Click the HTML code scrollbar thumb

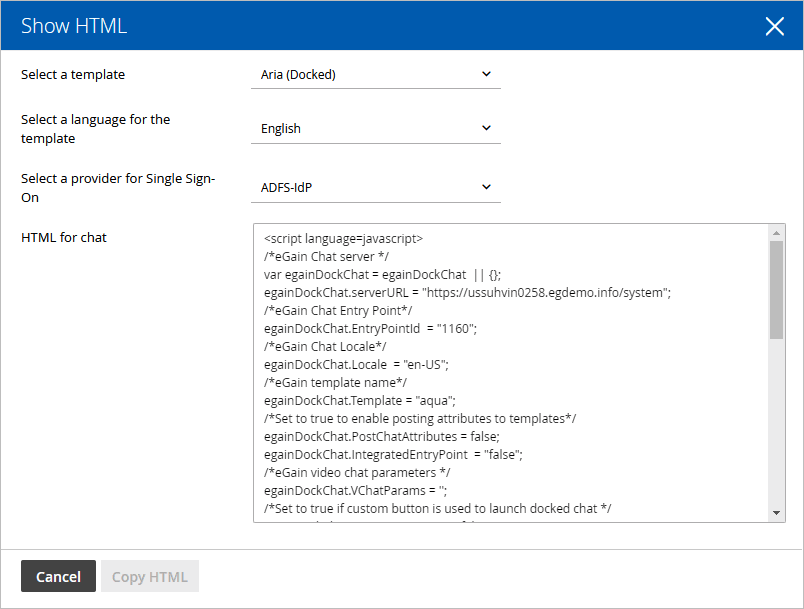776,290
